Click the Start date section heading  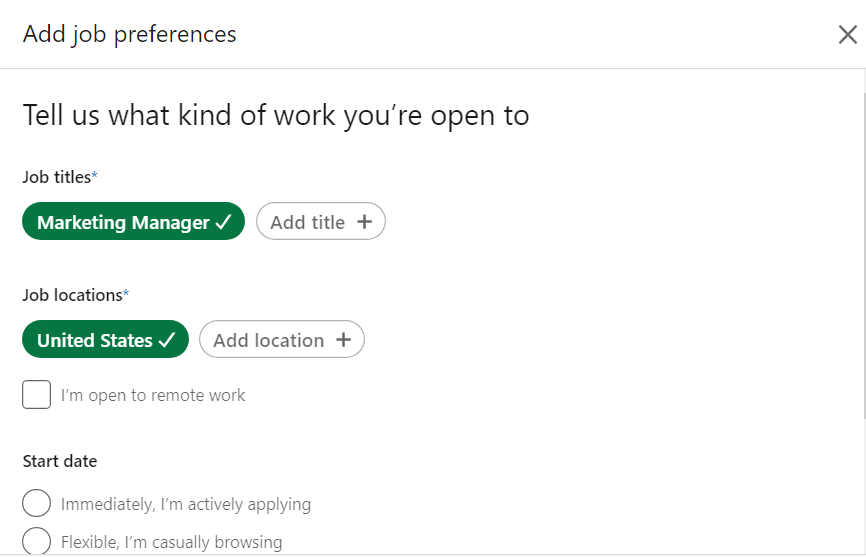coord(60,461)
